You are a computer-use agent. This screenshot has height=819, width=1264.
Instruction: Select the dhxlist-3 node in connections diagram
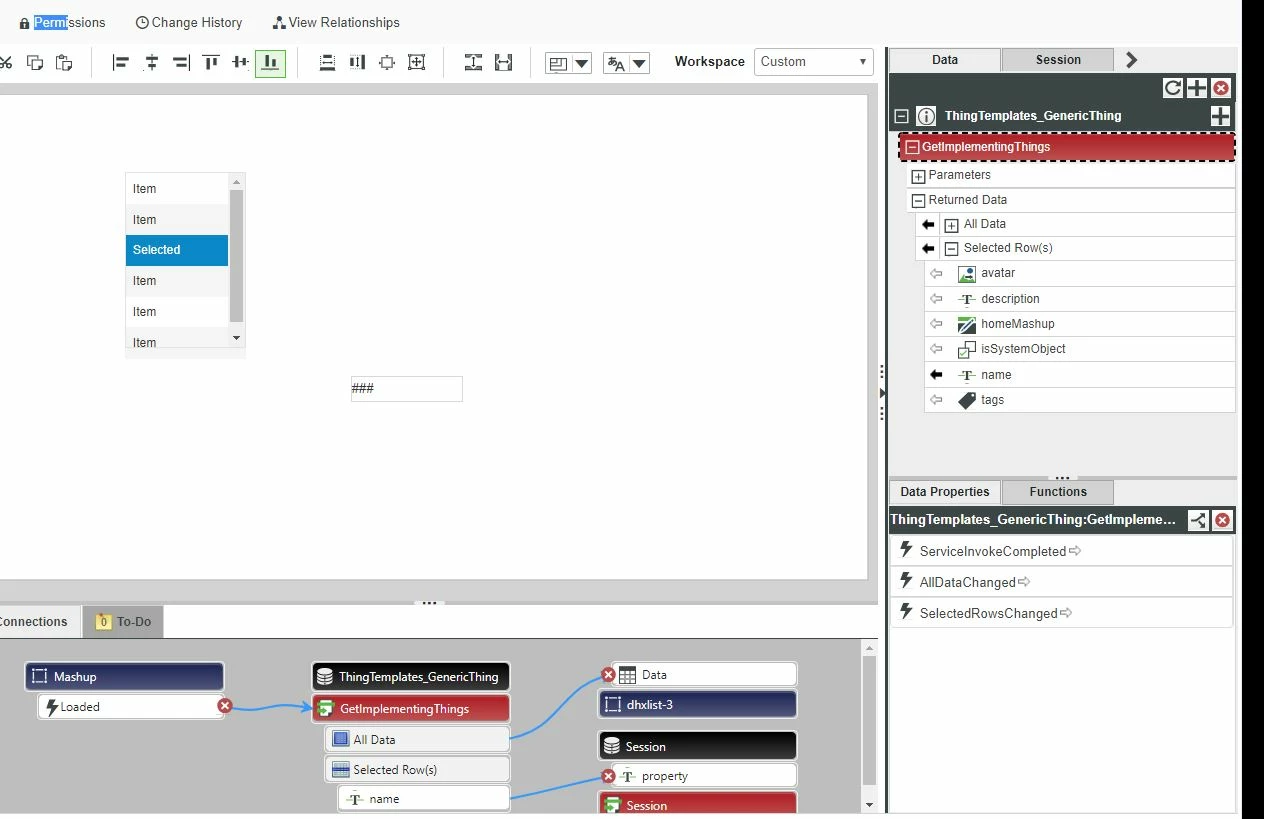click(x=698, y=704)
